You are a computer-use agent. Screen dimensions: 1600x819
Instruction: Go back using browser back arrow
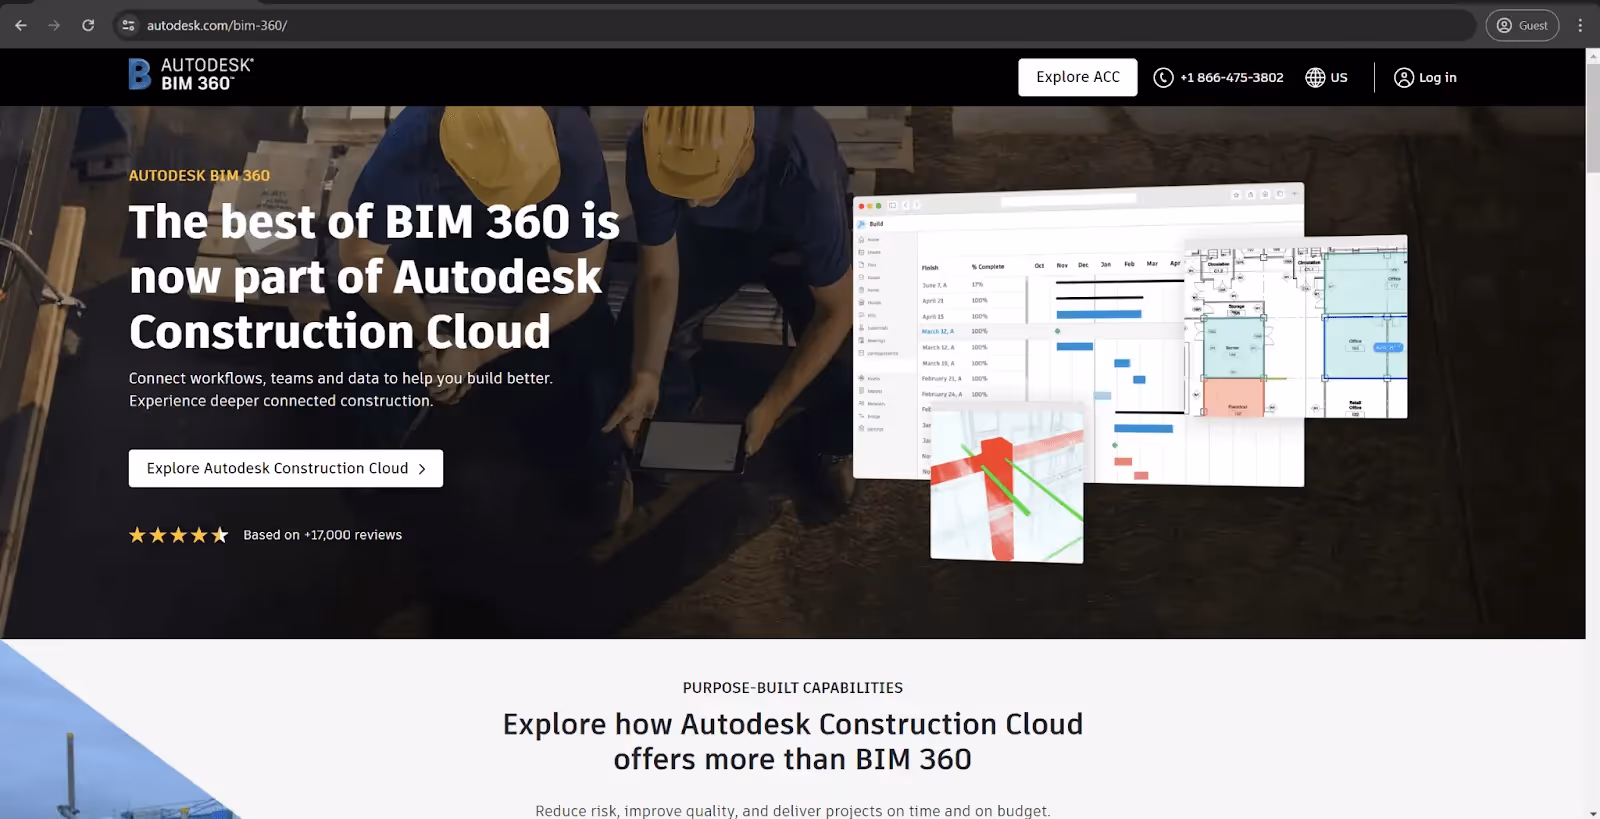coord(21,25)
